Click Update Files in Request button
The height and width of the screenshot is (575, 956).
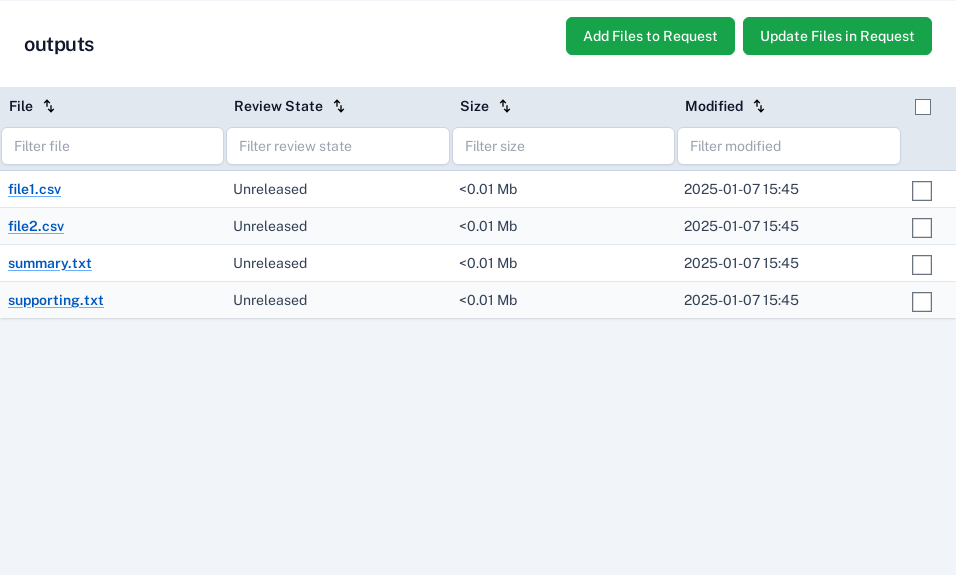click(836, 36)
